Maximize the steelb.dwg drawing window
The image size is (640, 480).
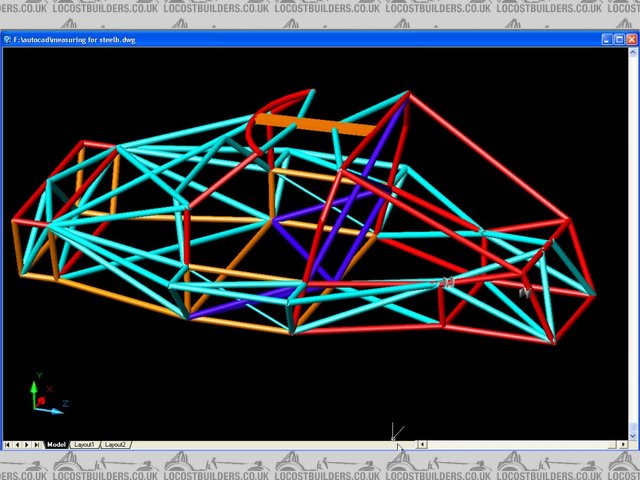pyautogui.click(x=619, y=40)
